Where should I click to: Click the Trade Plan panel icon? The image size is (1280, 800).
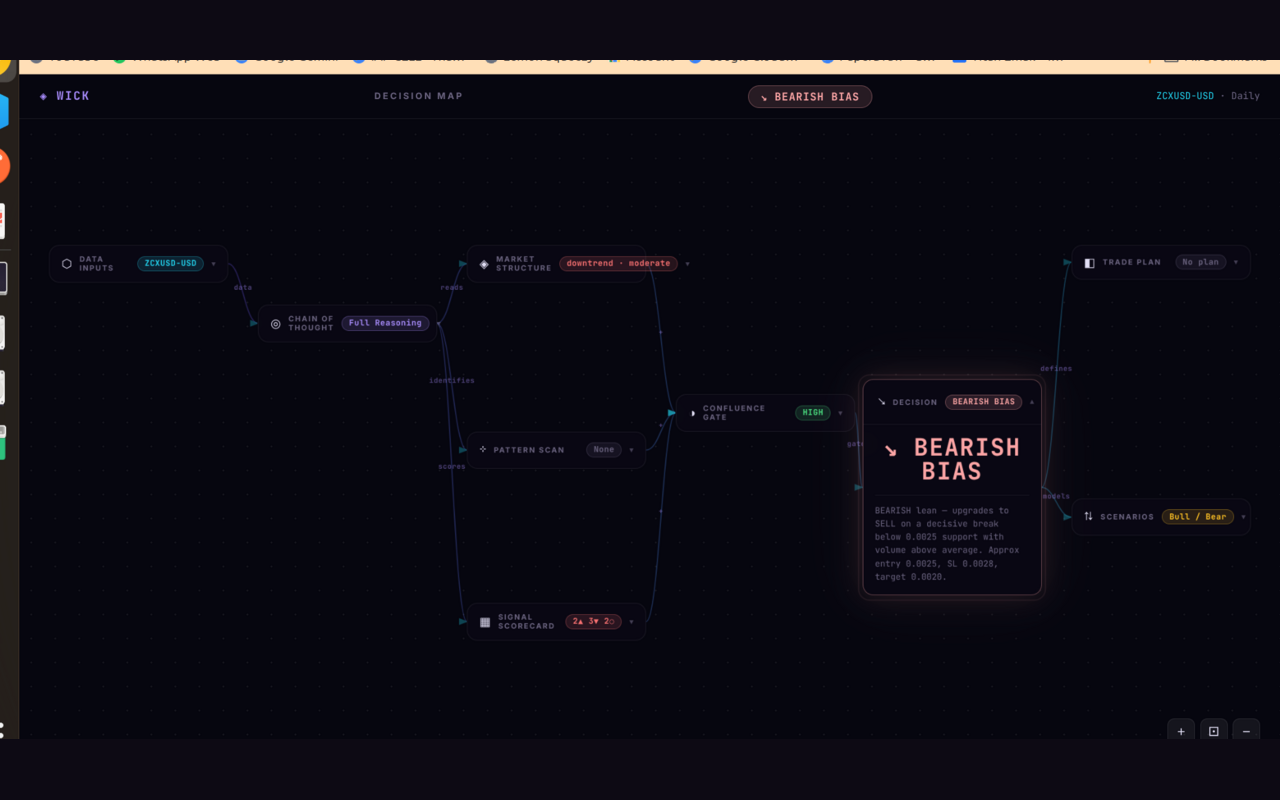[x=1090, y=263]
